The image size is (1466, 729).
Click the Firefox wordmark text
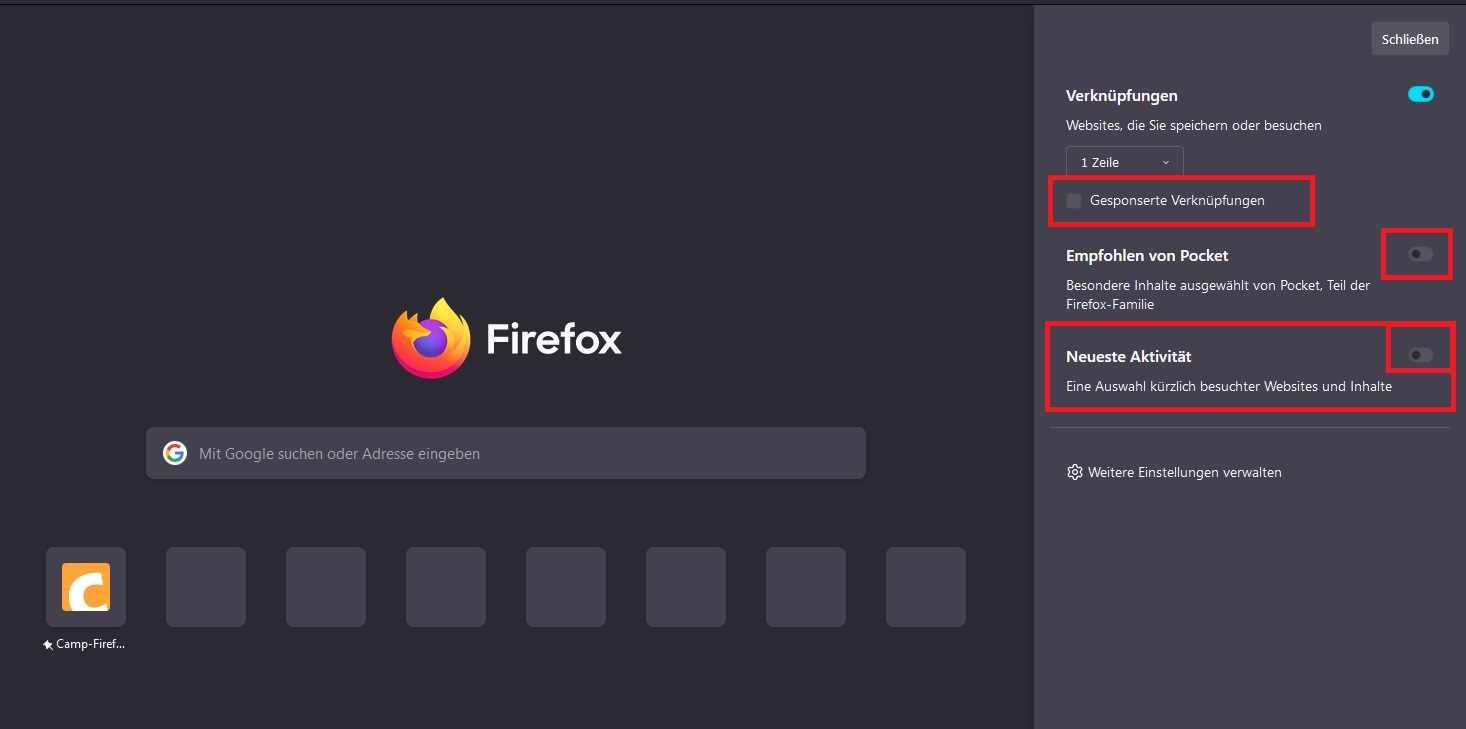[x=554, y=340]
